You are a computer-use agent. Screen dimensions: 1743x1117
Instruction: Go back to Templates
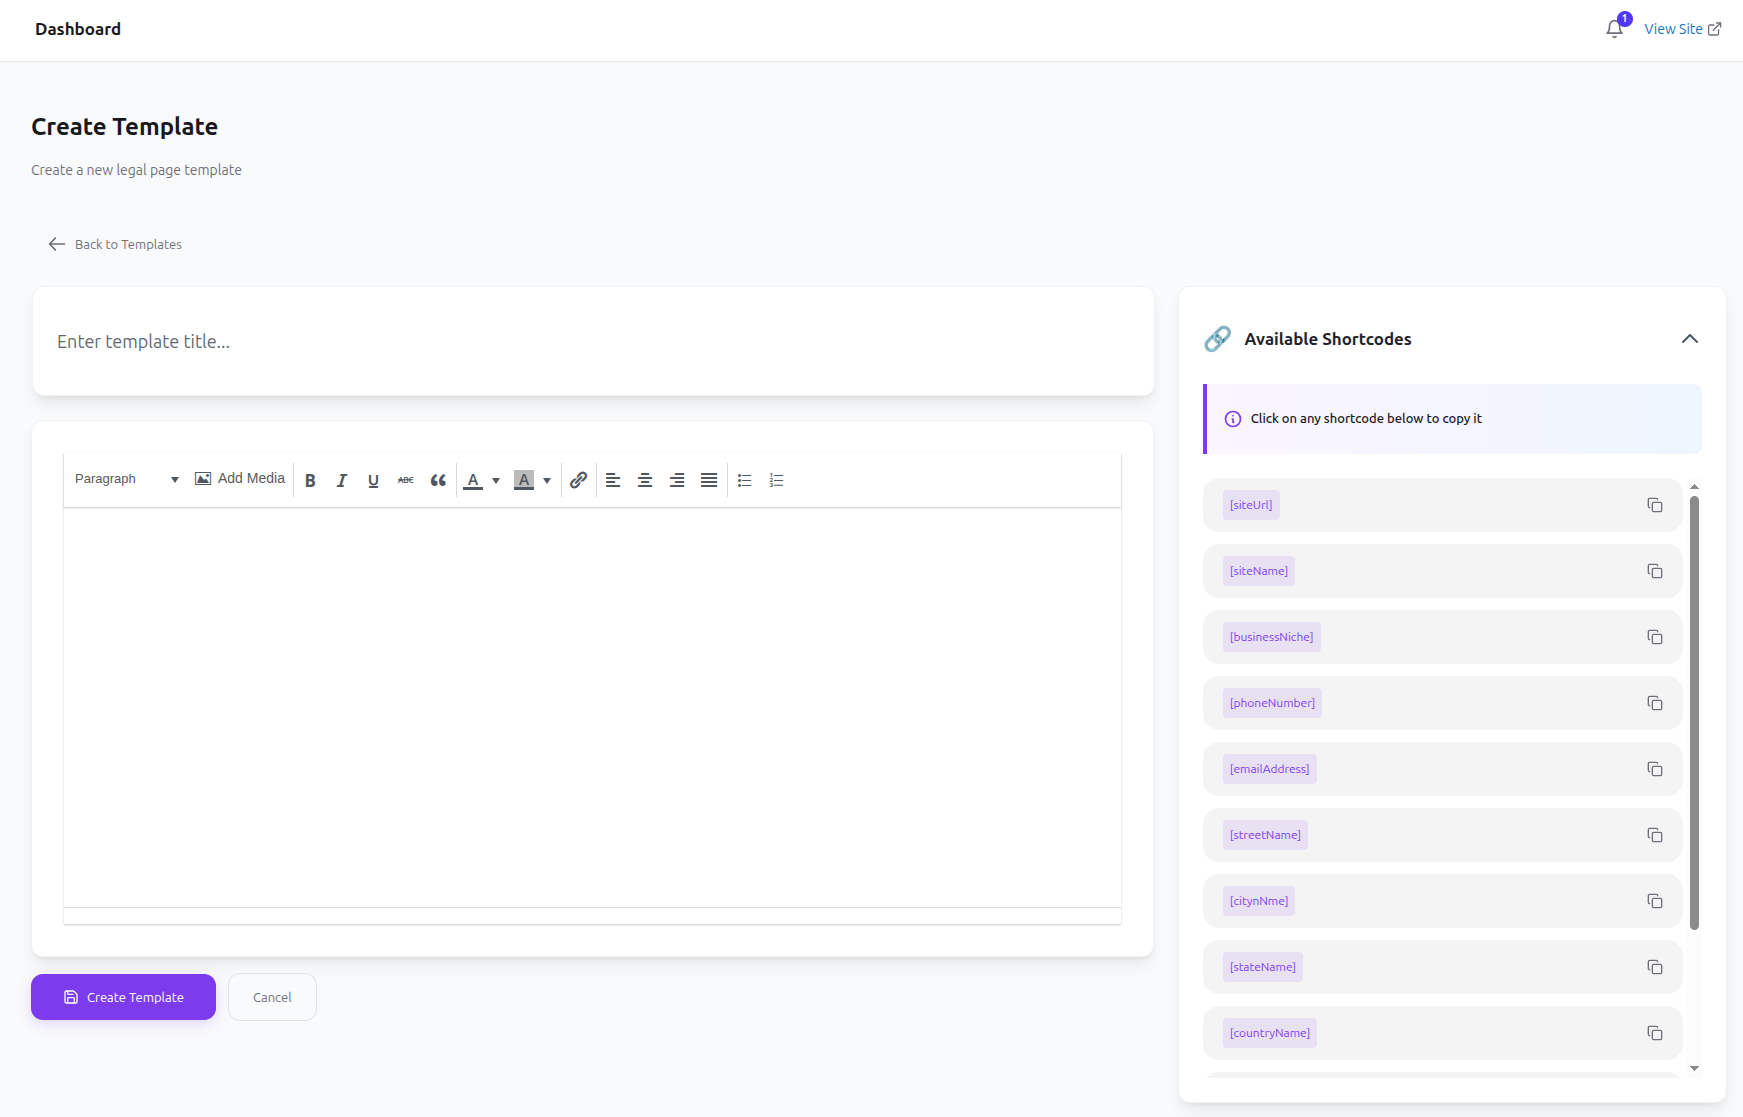coord(115,244)
